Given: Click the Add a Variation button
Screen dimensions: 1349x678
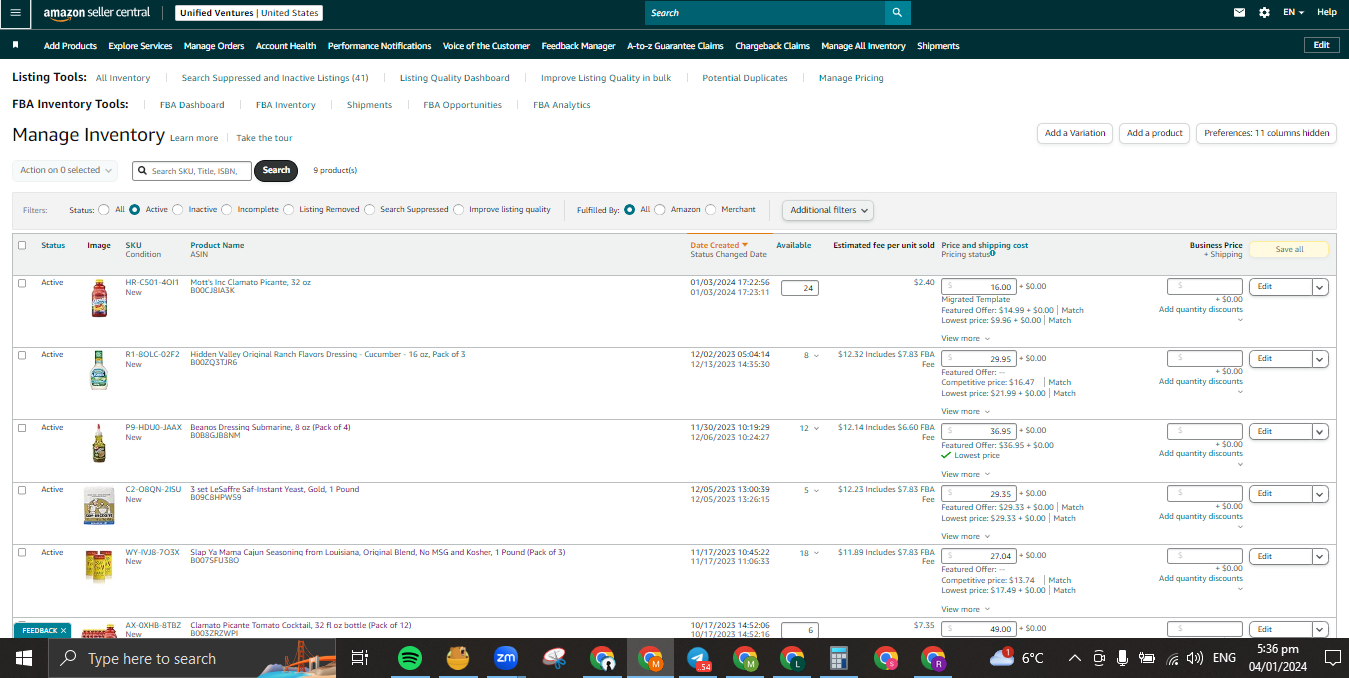Looking at the screenshot, I should pyautogui.click(x=1075, y=133).
